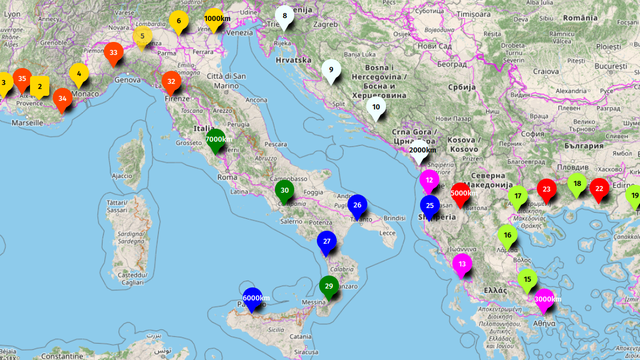Image resolution: width=640 pixels, height=360 pixels.
Task: Click the blue 6000km milestone marker
Action: pos(252,300)
